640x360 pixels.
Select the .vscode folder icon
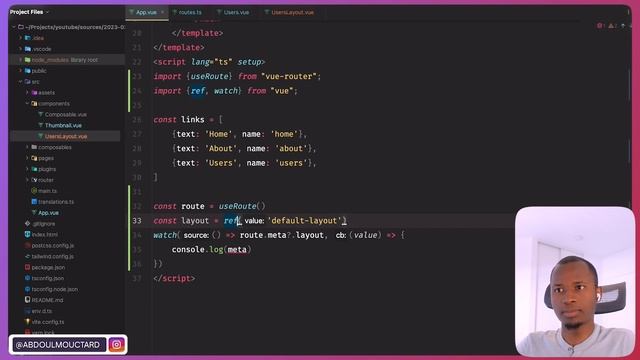pyautogui.click(x=28, y=49)
